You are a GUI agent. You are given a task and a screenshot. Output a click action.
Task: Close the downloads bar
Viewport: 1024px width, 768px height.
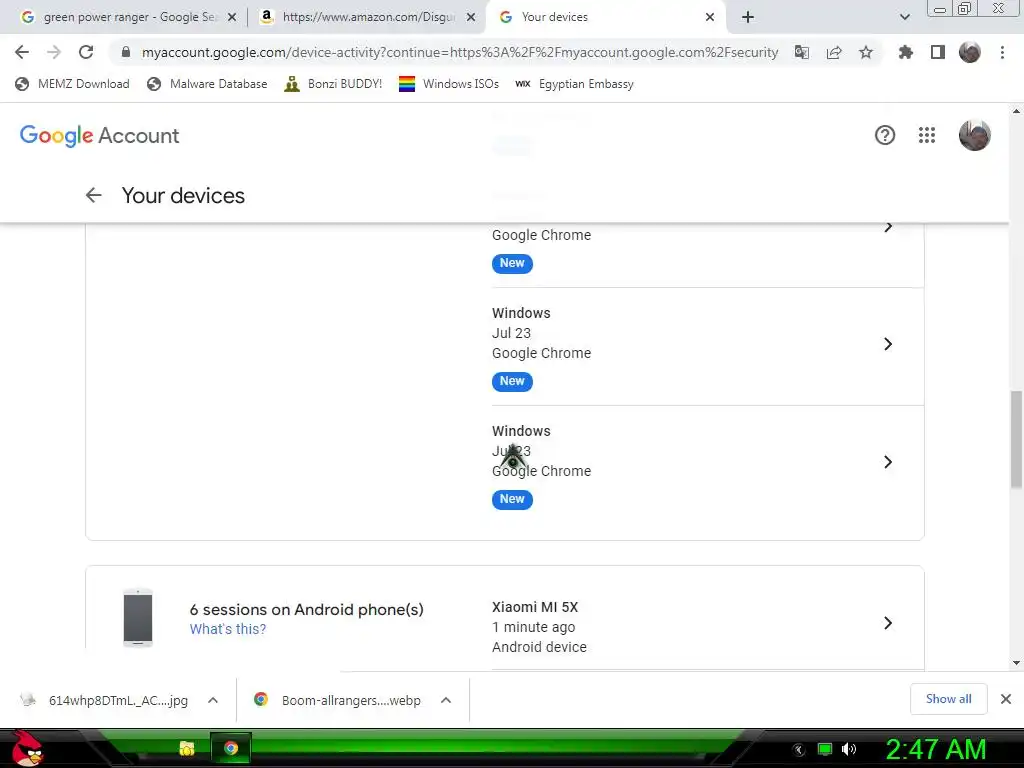tap(1006, 699)
